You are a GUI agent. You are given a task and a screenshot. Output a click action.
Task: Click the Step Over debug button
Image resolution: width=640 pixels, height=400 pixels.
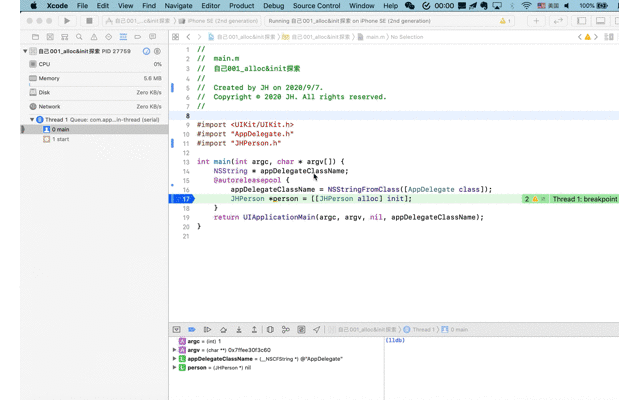tap(223, 329)
